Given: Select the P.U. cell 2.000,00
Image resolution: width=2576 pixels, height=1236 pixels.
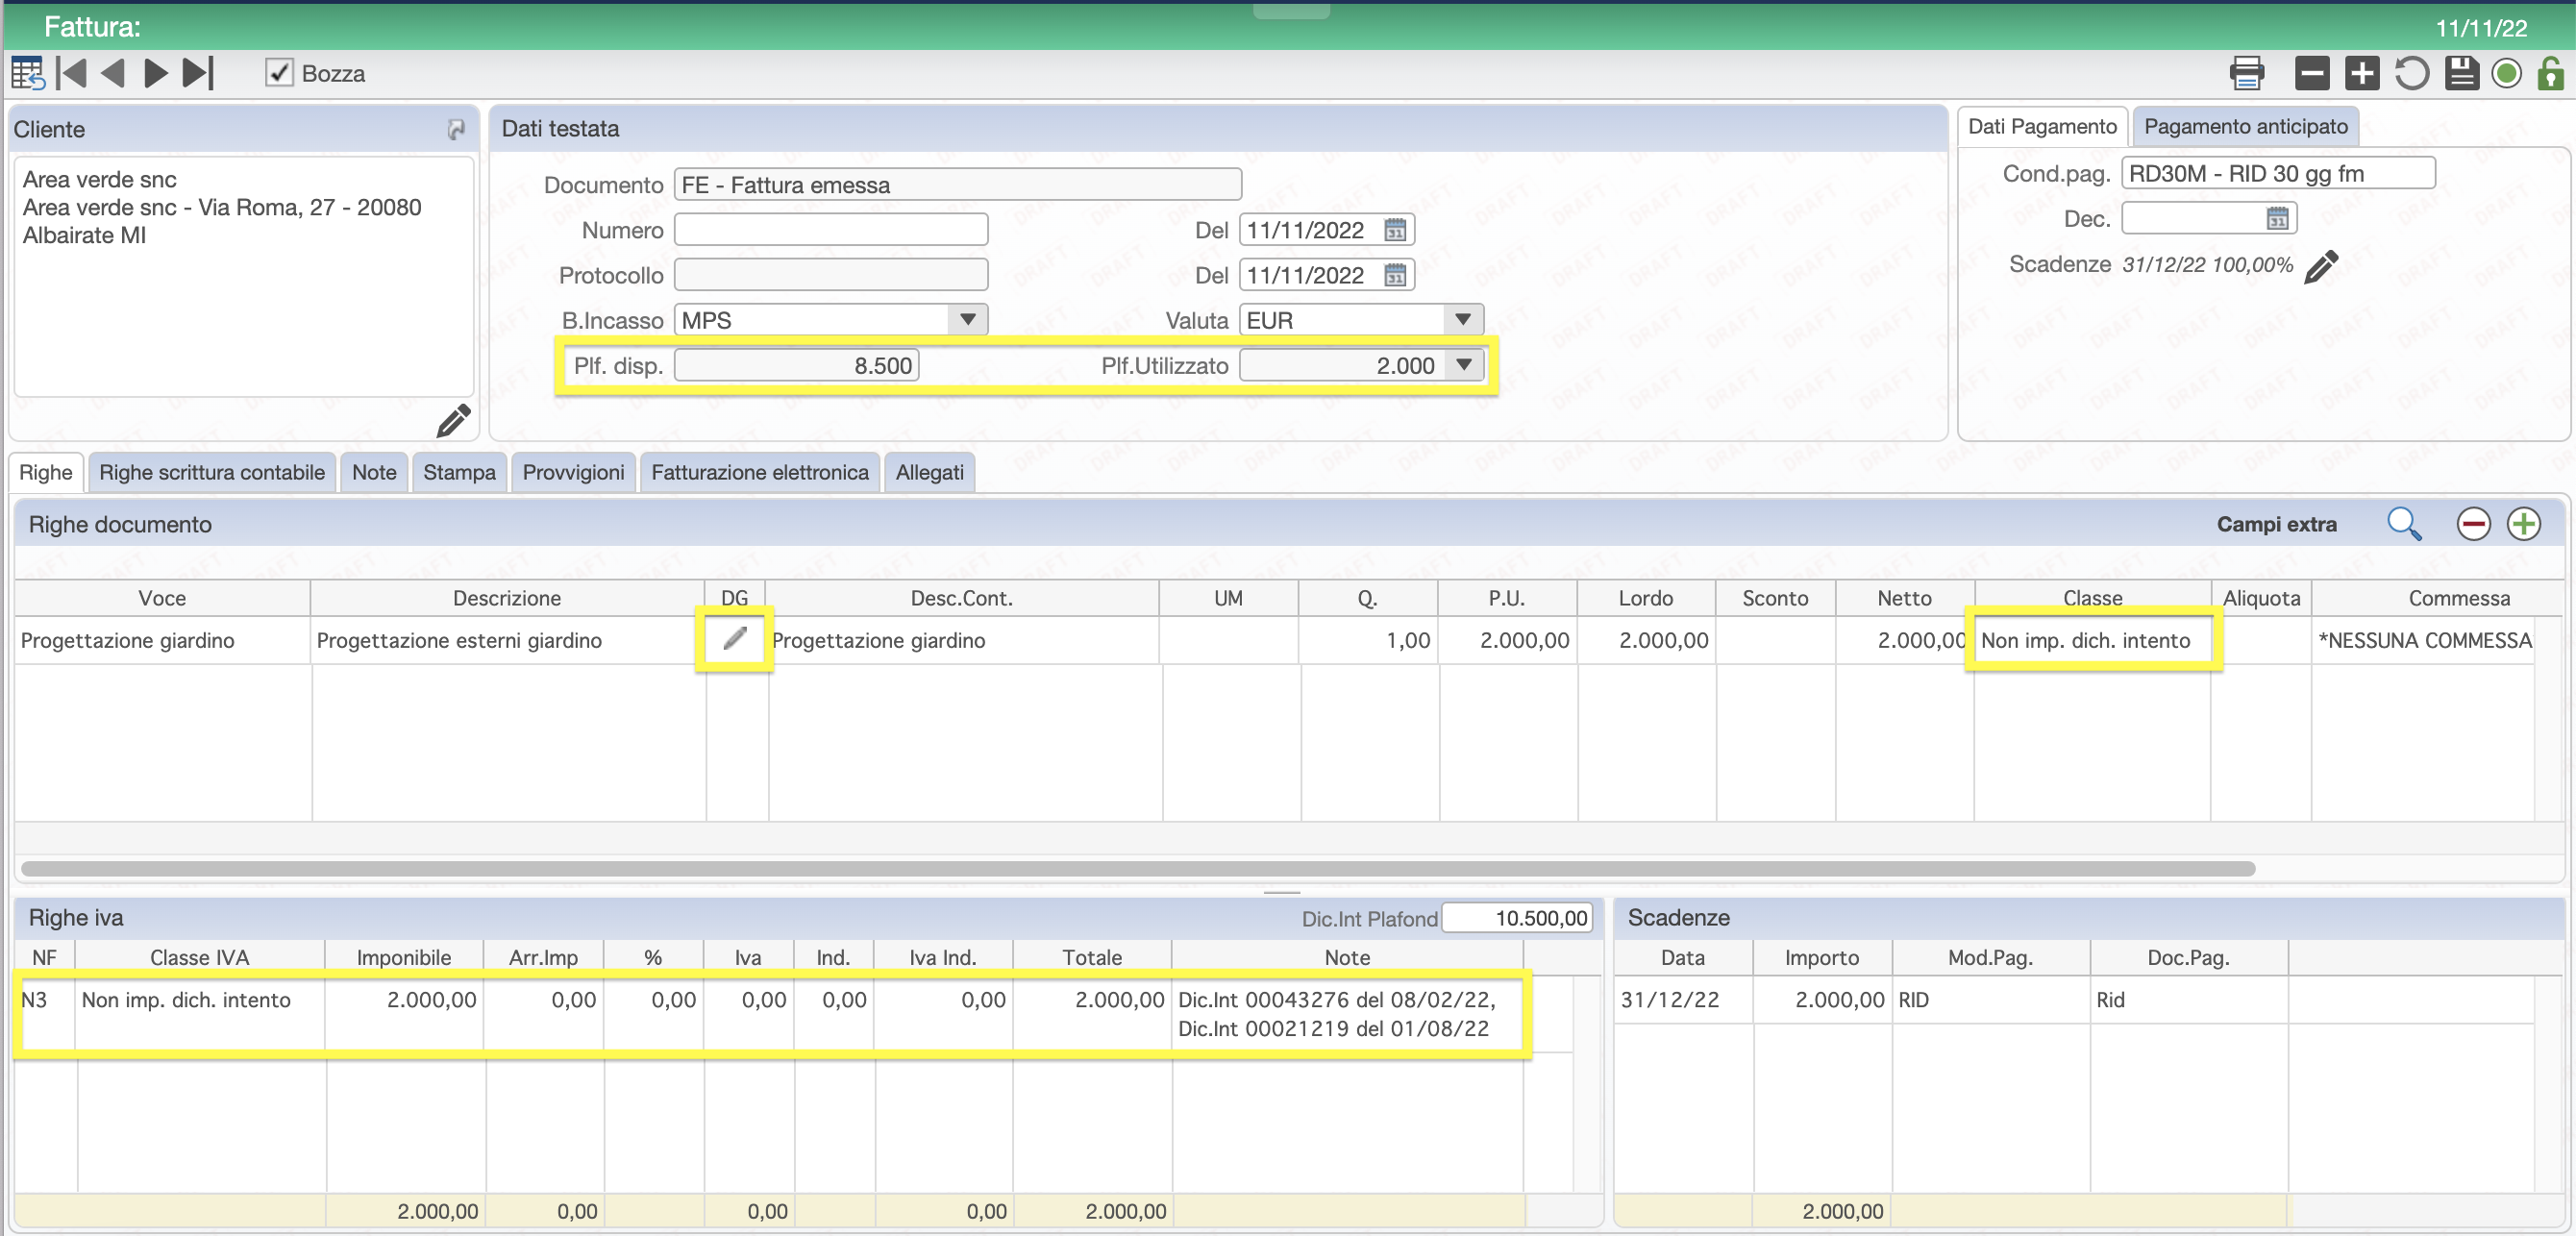Looking at the screenshot, I should 1508,640.
